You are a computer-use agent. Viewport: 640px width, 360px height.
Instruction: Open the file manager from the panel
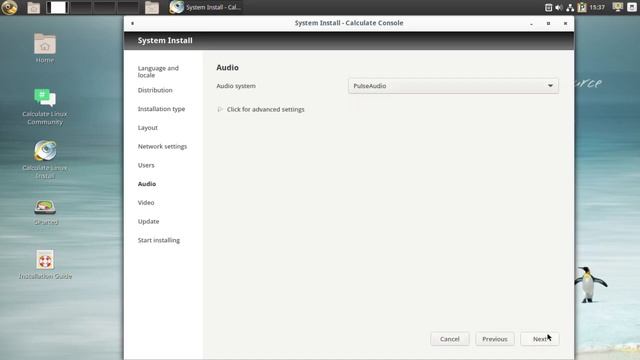(x=33, y=7)
